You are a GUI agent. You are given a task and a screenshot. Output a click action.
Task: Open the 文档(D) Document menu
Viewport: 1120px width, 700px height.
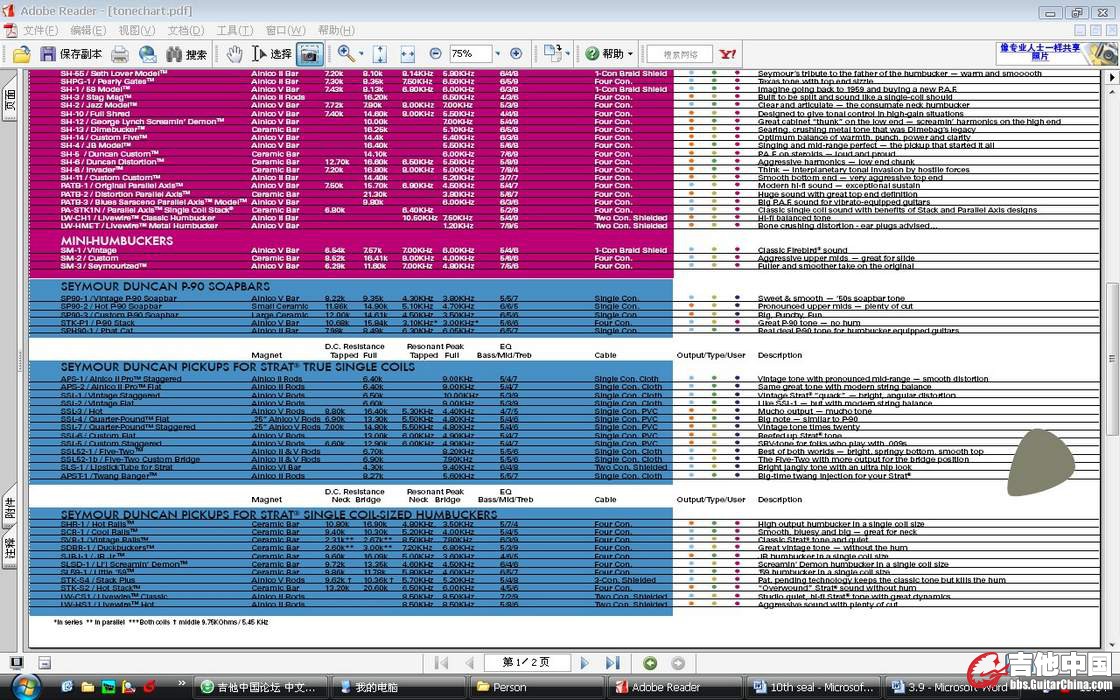click(186, 30)
